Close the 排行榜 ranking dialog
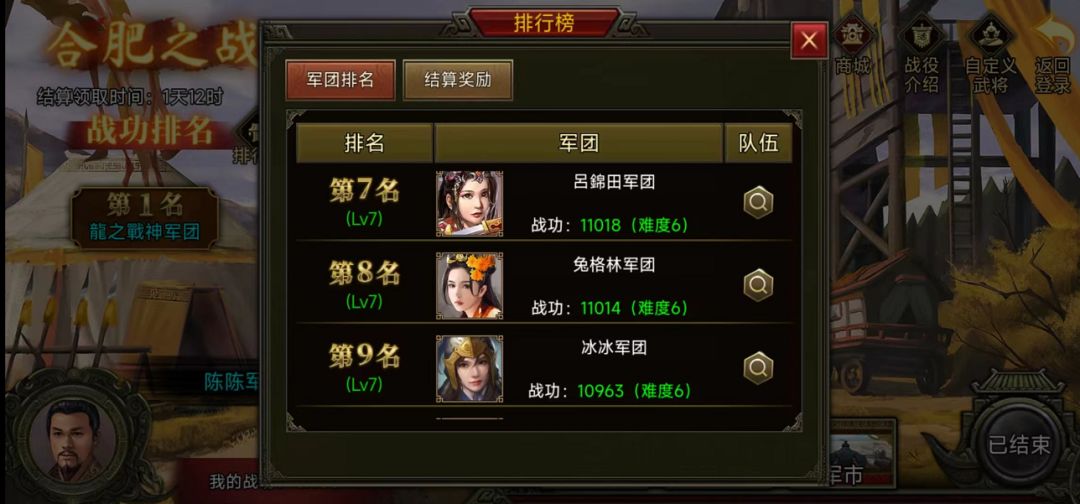 [809, 41]
